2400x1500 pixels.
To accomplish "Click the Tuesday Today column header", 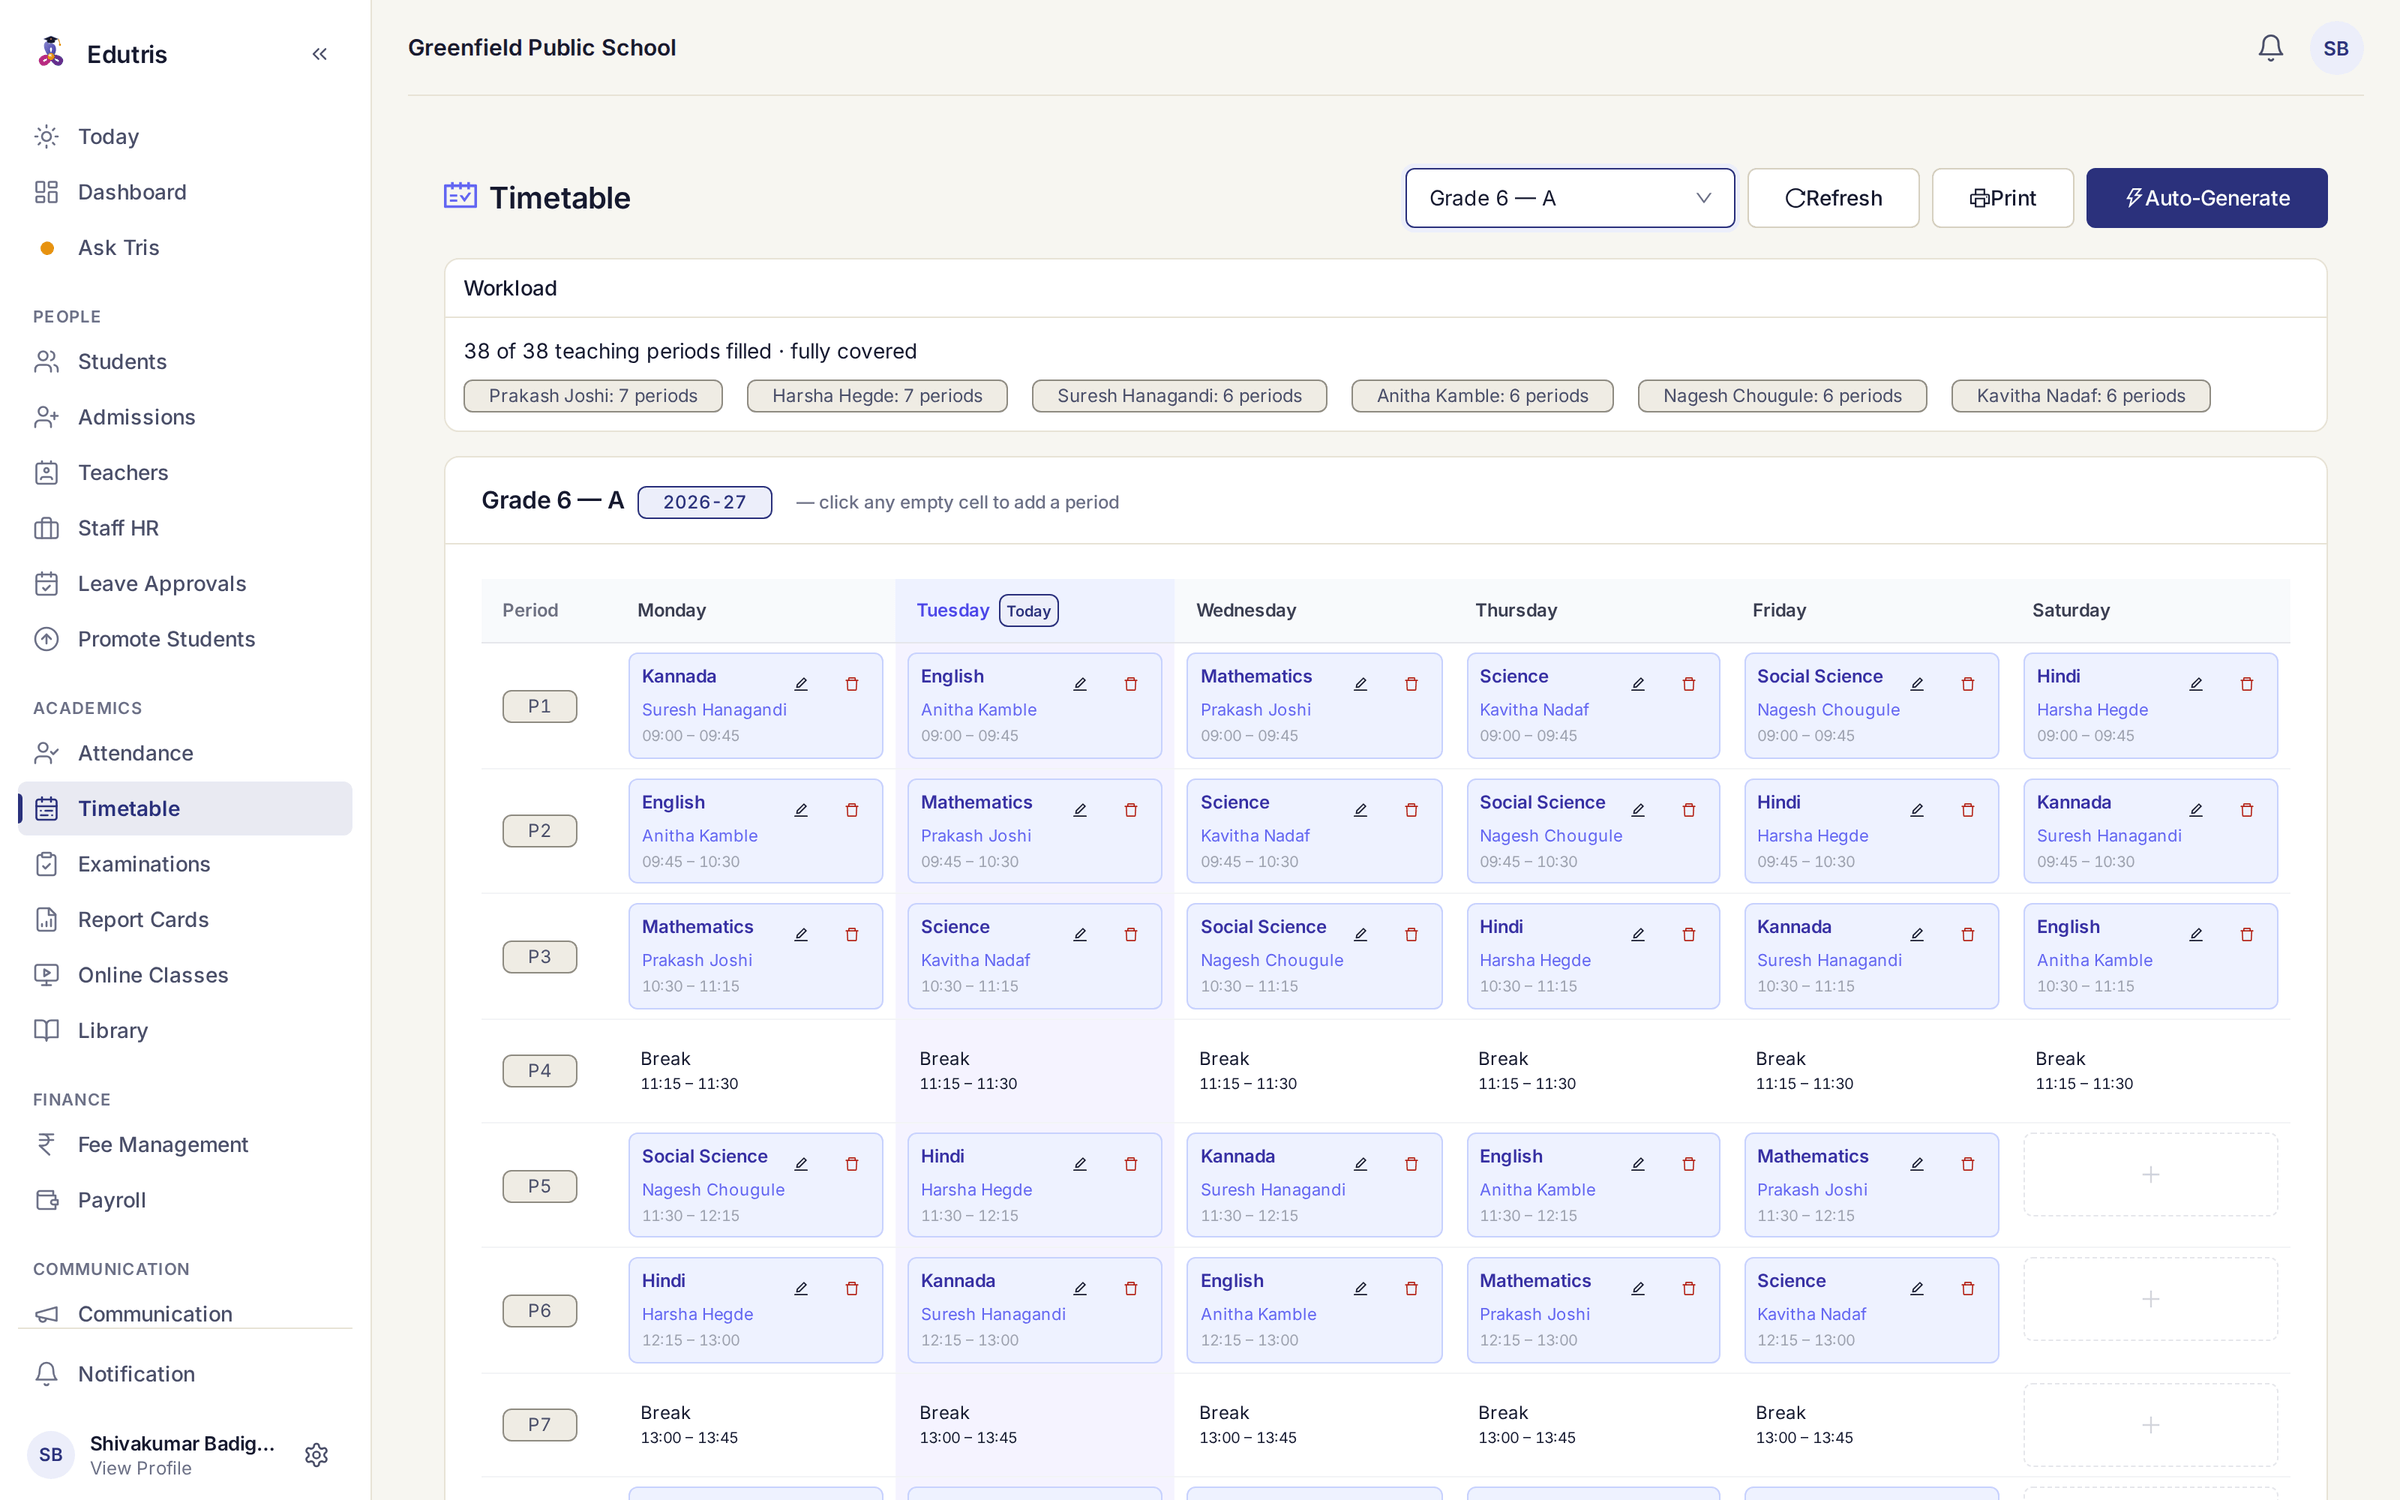I will pyautogui.click(x=1035, y=610).
